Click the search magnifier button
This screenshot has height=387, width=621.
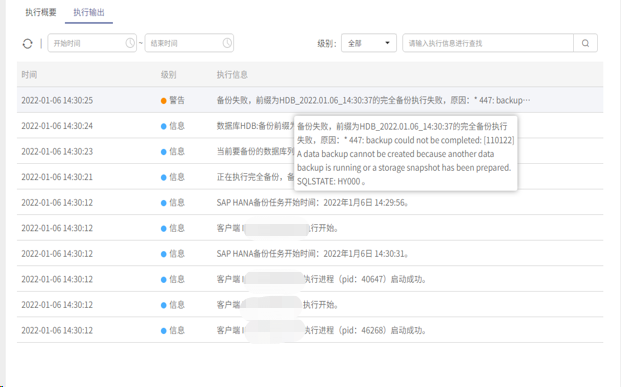click(x=585, y=43)
